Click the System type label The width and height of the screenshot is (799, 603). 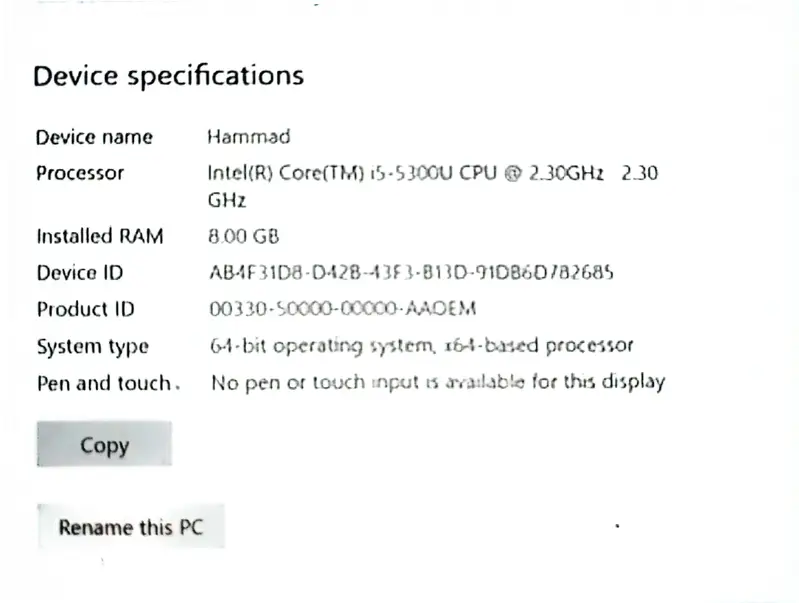pos(92,347)
